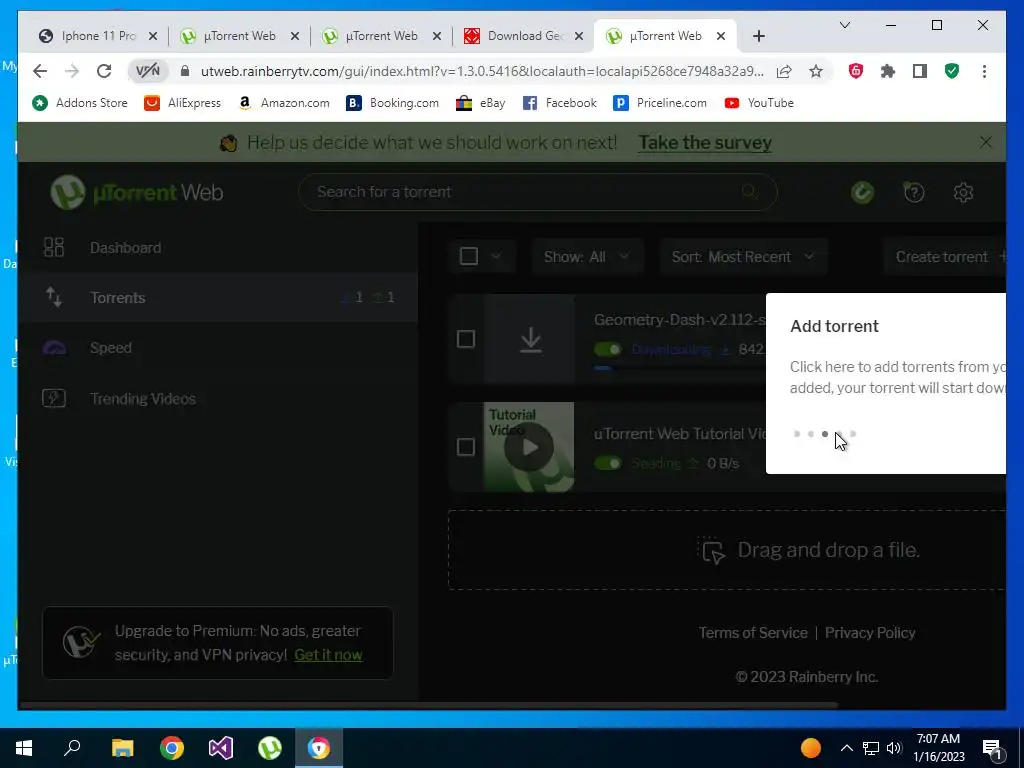The image size is (1024, 768).
Task: Click the volume speaker tray icon
Action: [x=894, y=748]
